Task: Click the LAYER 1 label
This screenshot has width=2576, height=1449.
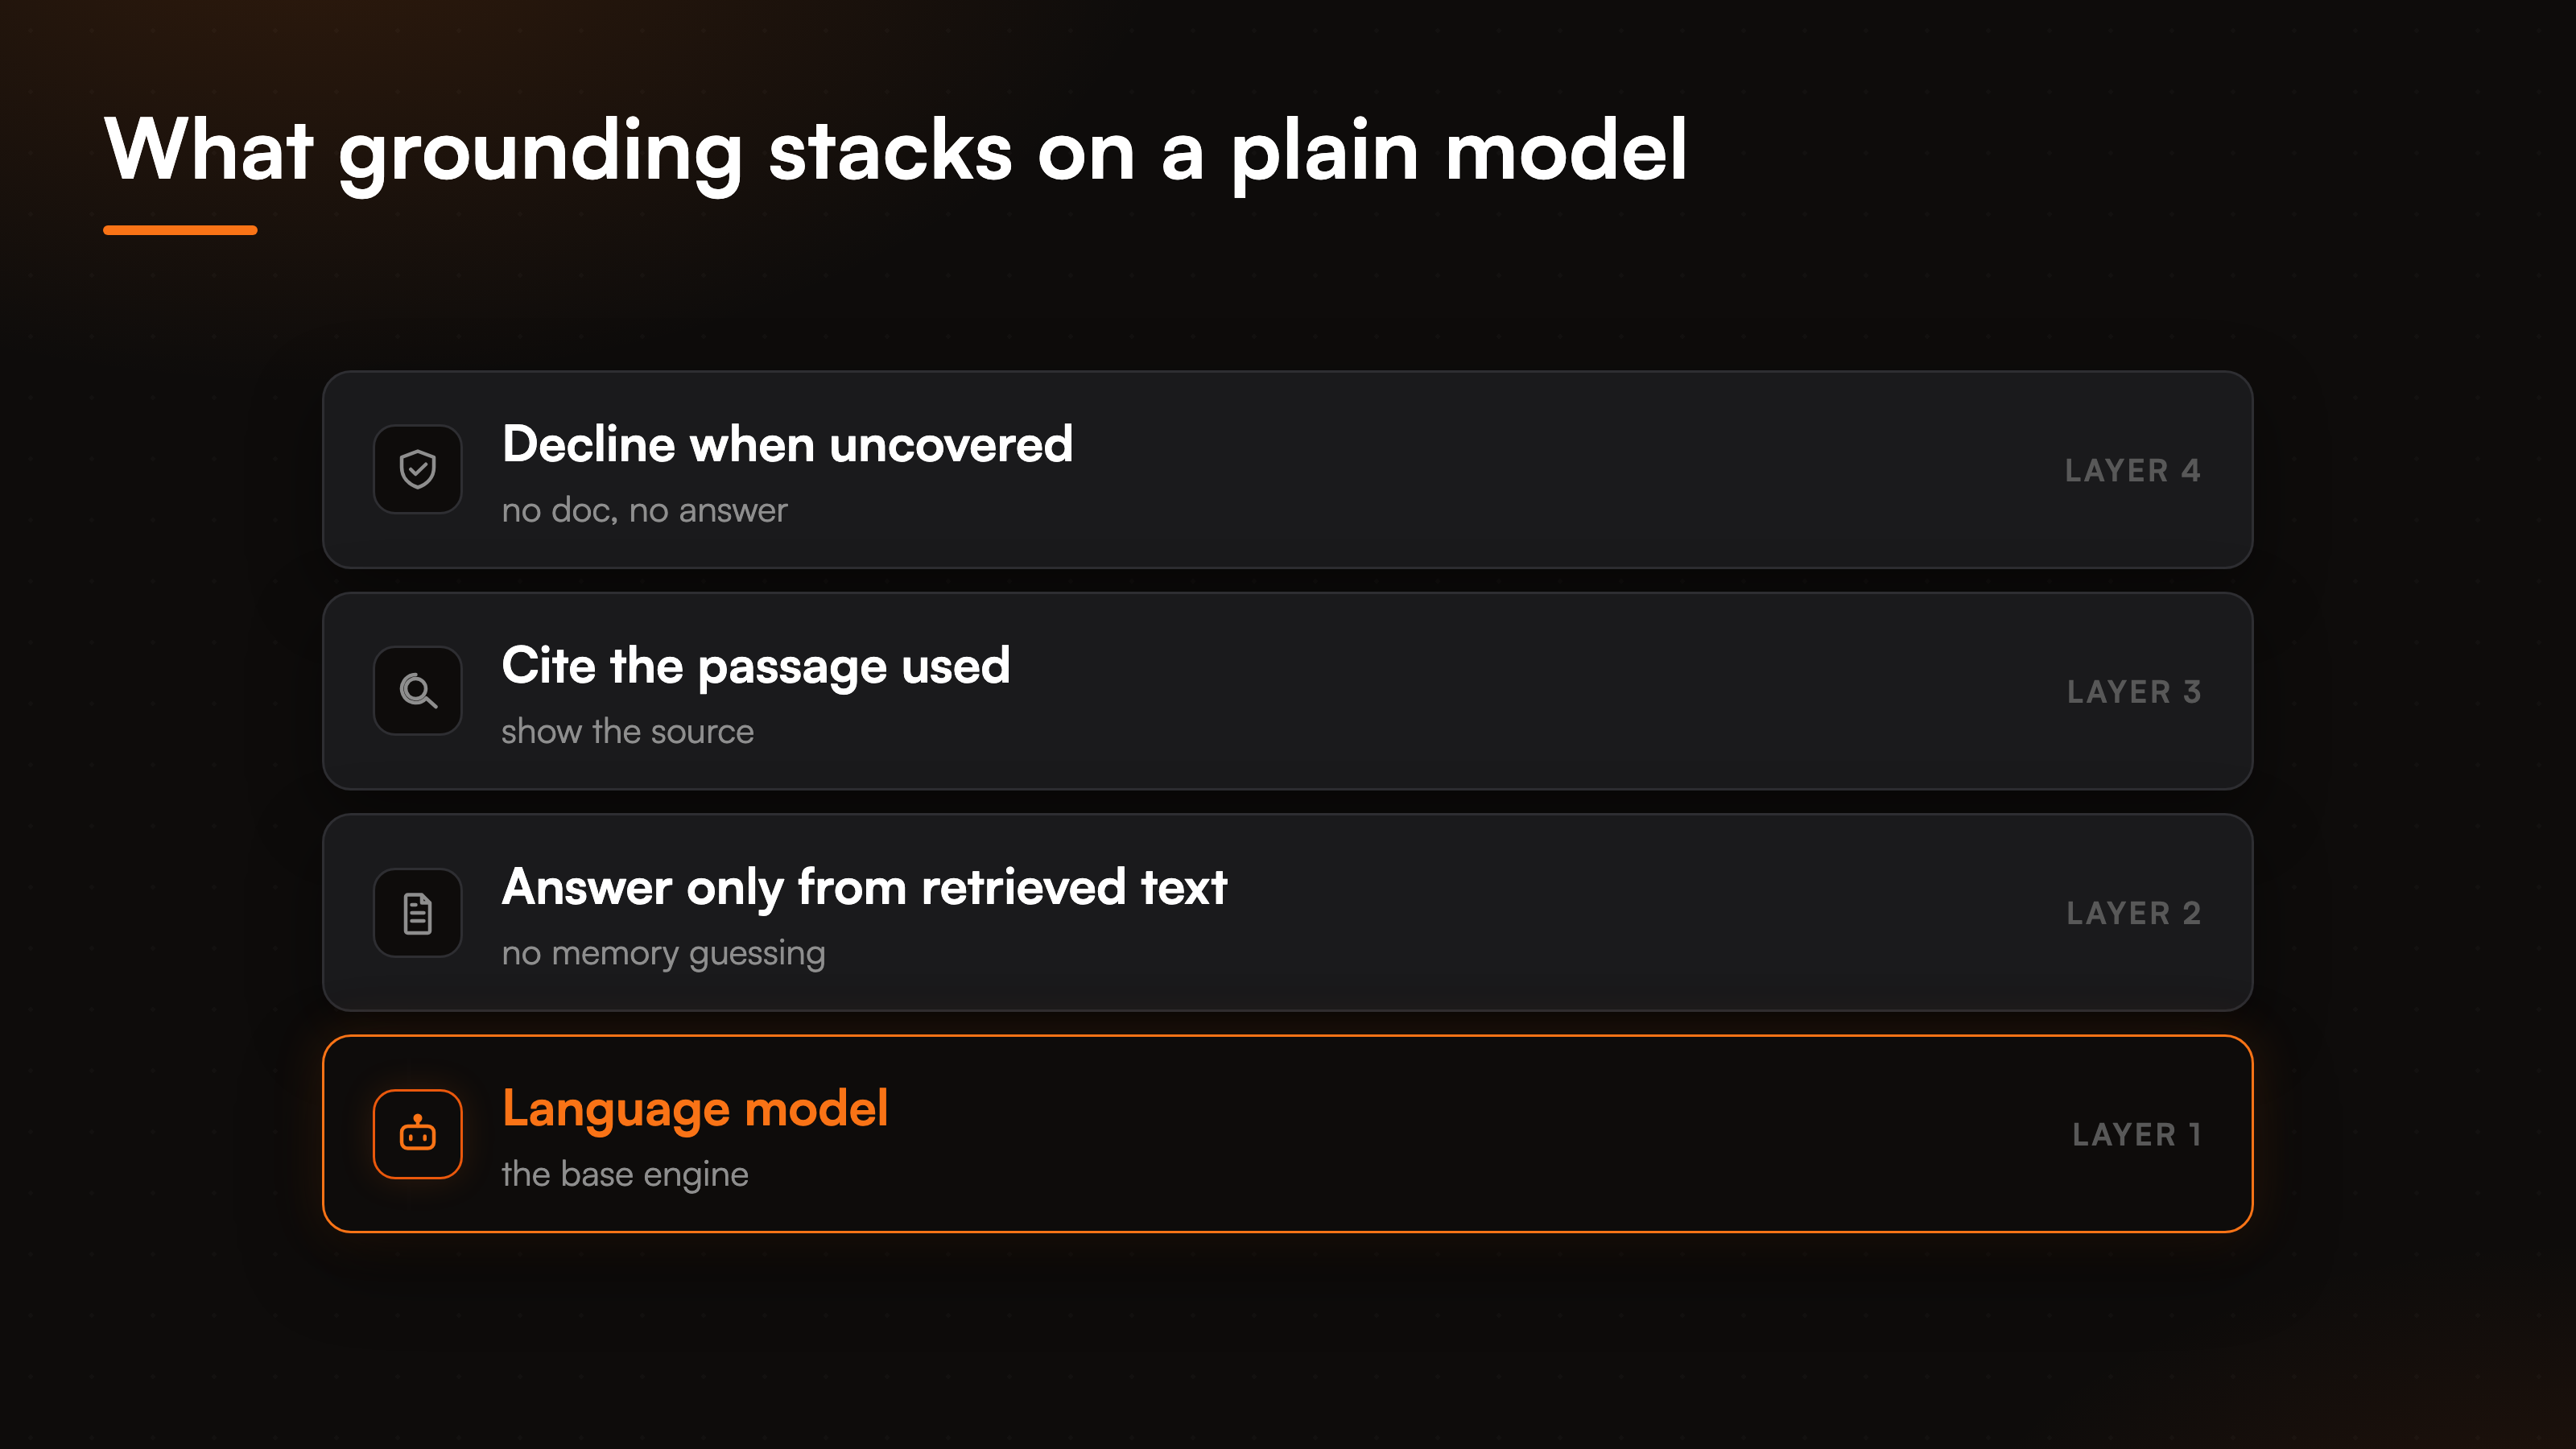Action: pyautogui.click(x=2136, y=1134)
